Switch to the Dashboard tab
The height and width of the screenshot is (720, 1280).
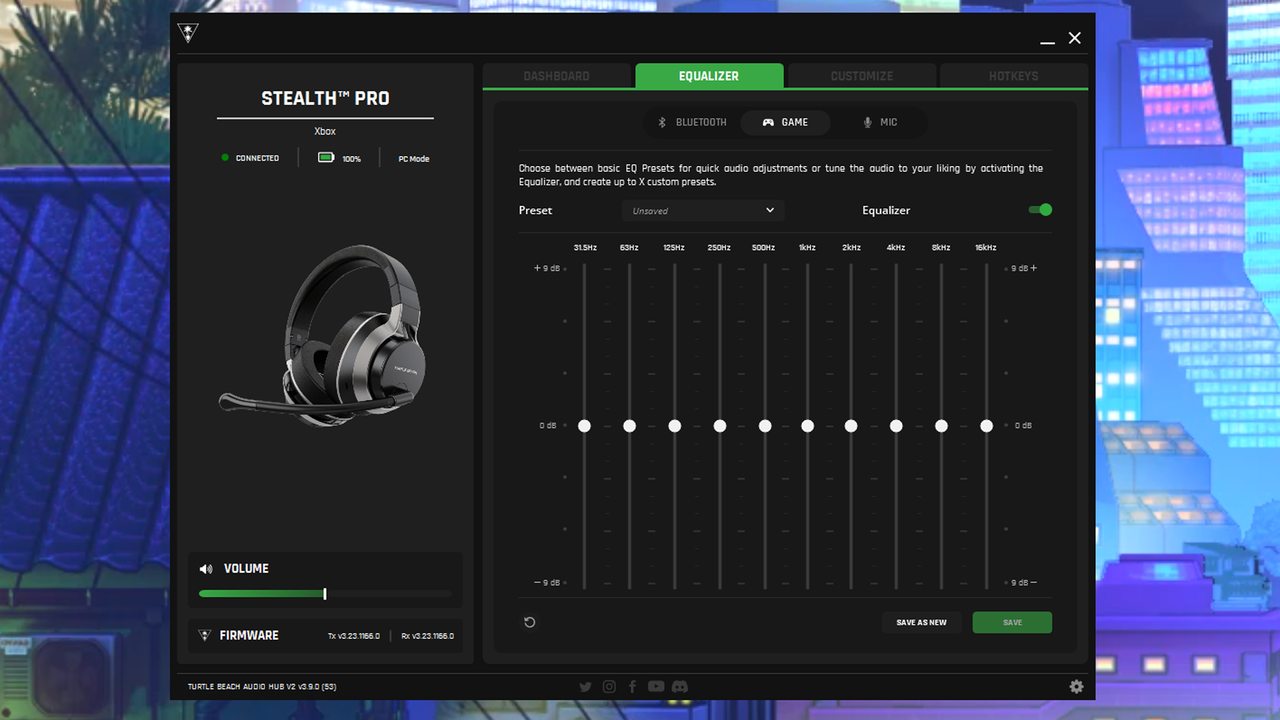click(x=557, y=76)
